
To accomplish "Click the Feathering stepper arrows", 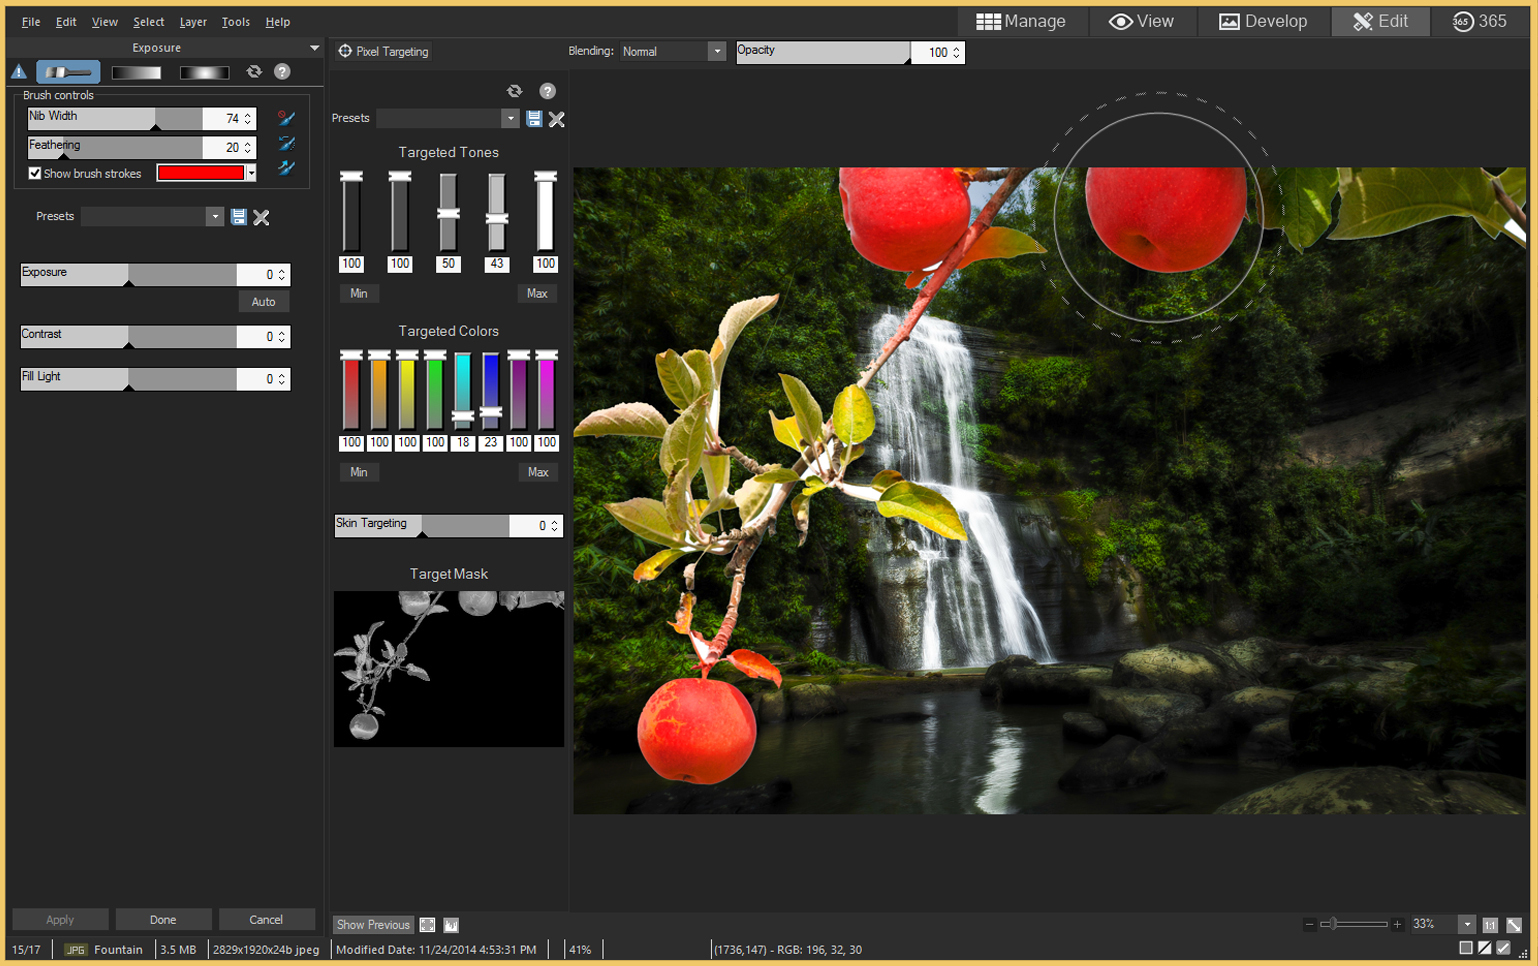I will pyautogui.click(x=248, y=147).
